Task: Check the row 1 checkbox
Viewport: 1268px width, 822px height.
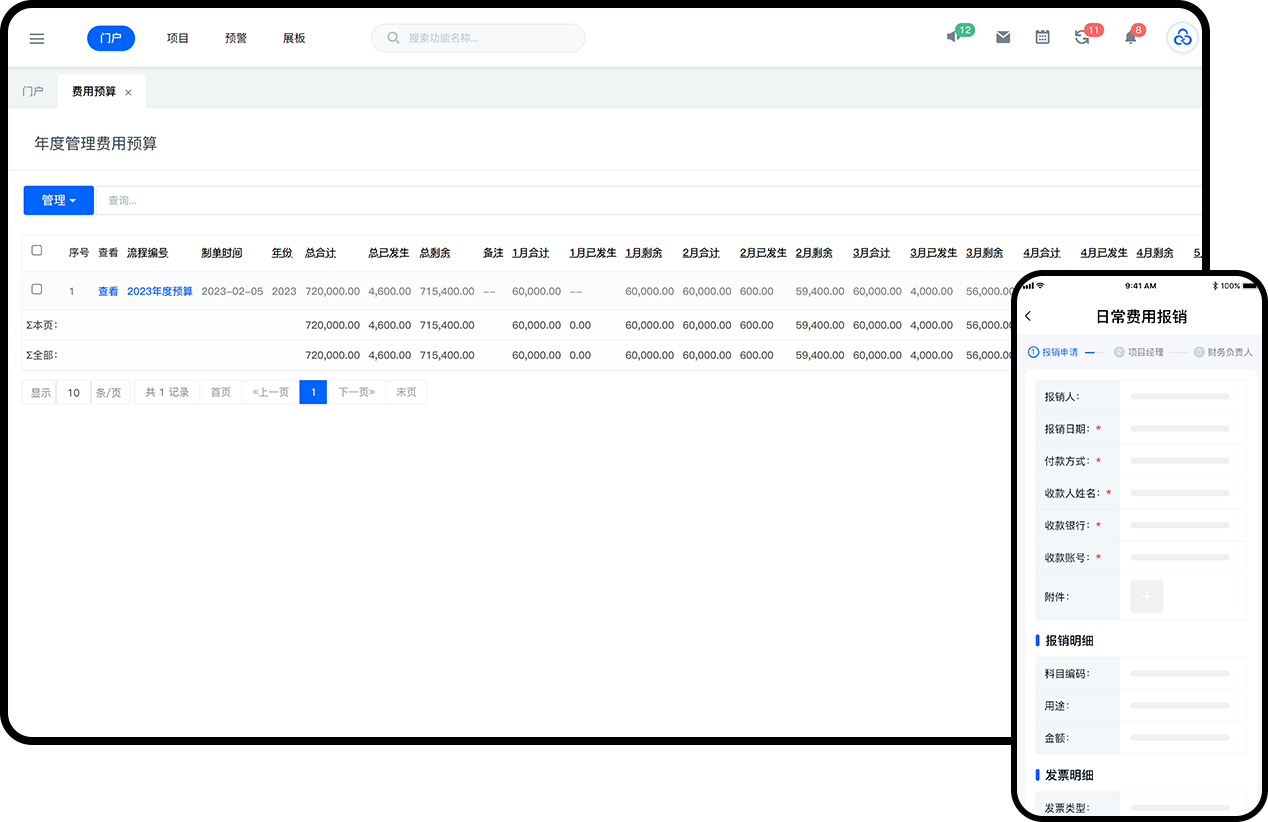Action: pyautogui.click(x=37, y=290)
